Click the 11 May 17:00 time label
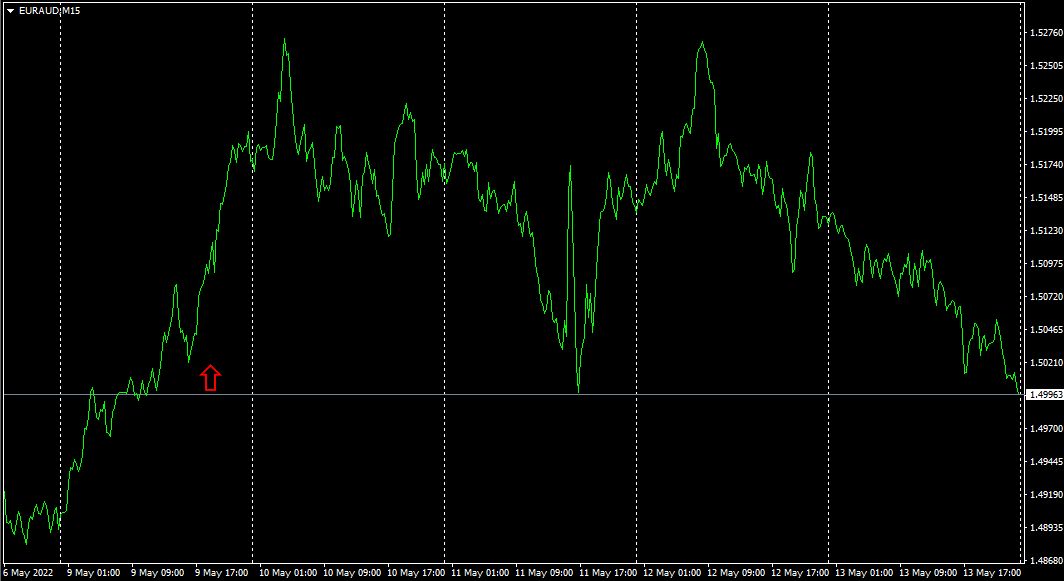The height and width of the screenshot is (581, 1064). tap(608, 573)
